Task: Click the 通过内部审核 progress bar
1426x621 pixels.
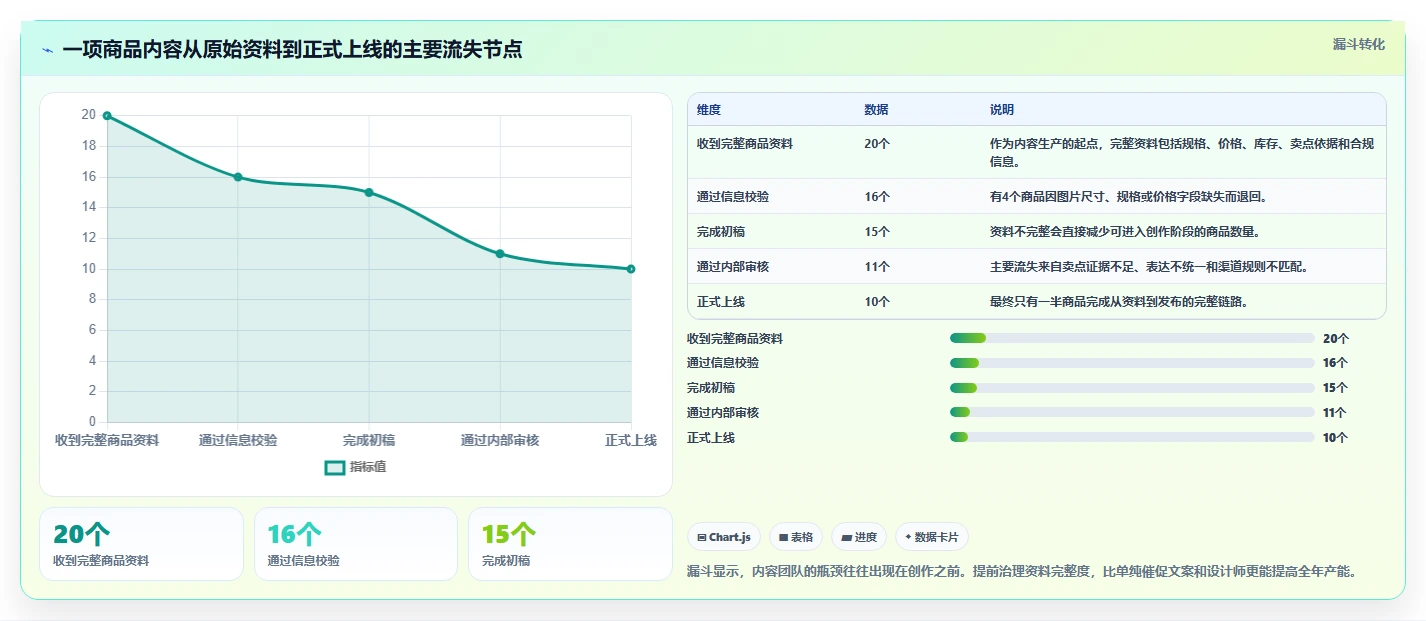Action: (1132, 412)
